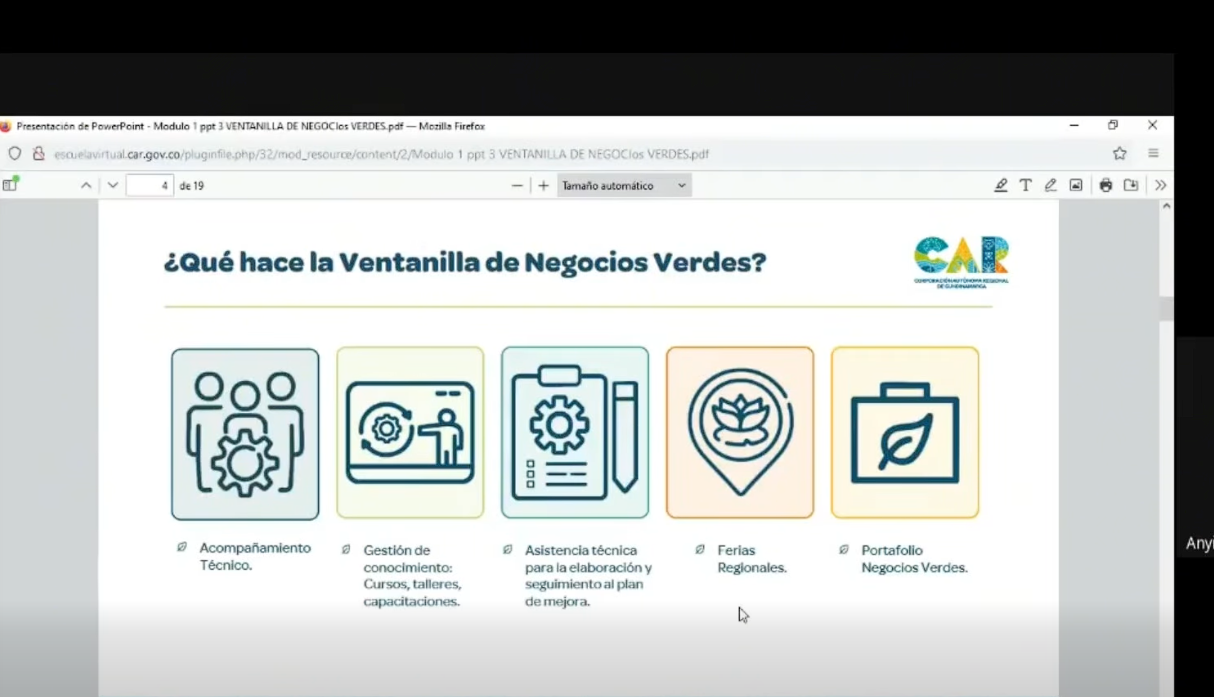Activate the draw/ink annotation tool
This screenshot has width=1214, height=697.
click(1051, 185)
